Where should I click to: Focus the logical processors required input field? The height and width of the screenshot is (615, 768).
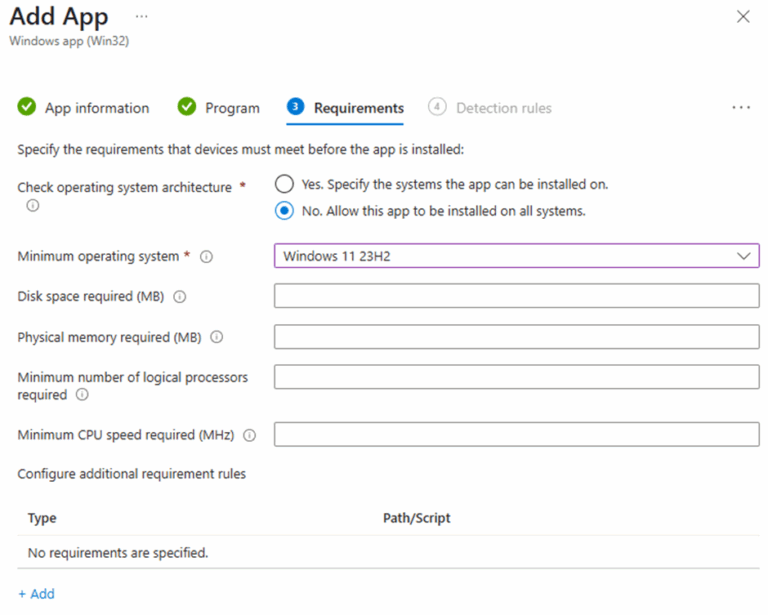[x=517, y=377]
